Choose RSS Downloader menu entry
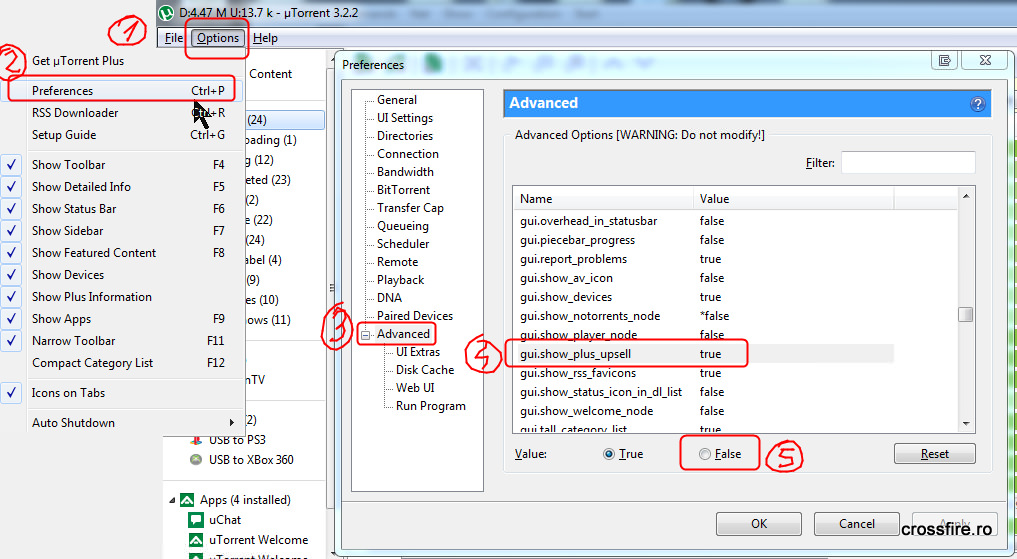This screenshot has height=559, width=1017. [x=121, y=113]
